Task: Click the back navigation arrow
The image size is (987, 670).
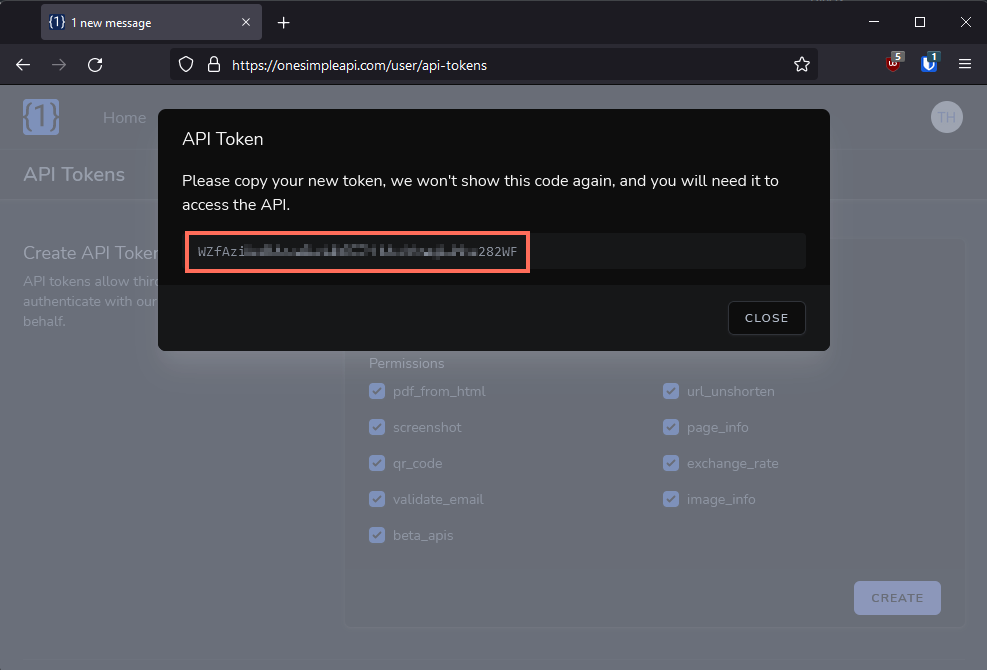Action: click(x=22, y=64)
